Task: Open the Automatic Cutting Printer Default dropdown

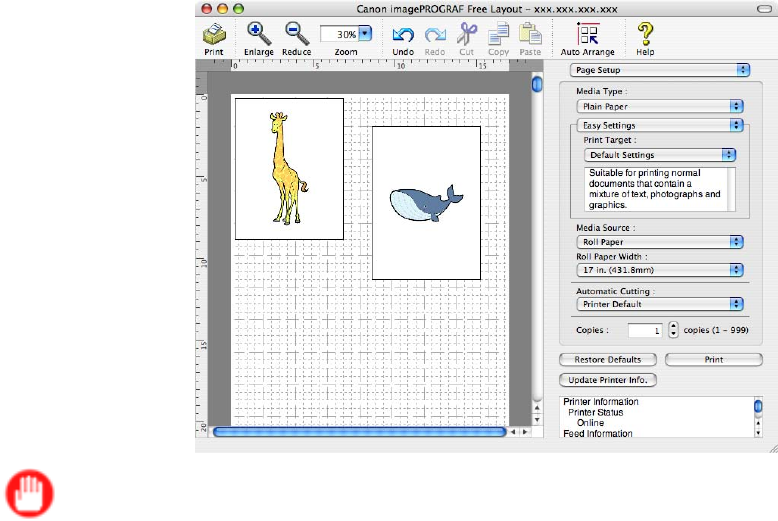Action: point(660,304)
